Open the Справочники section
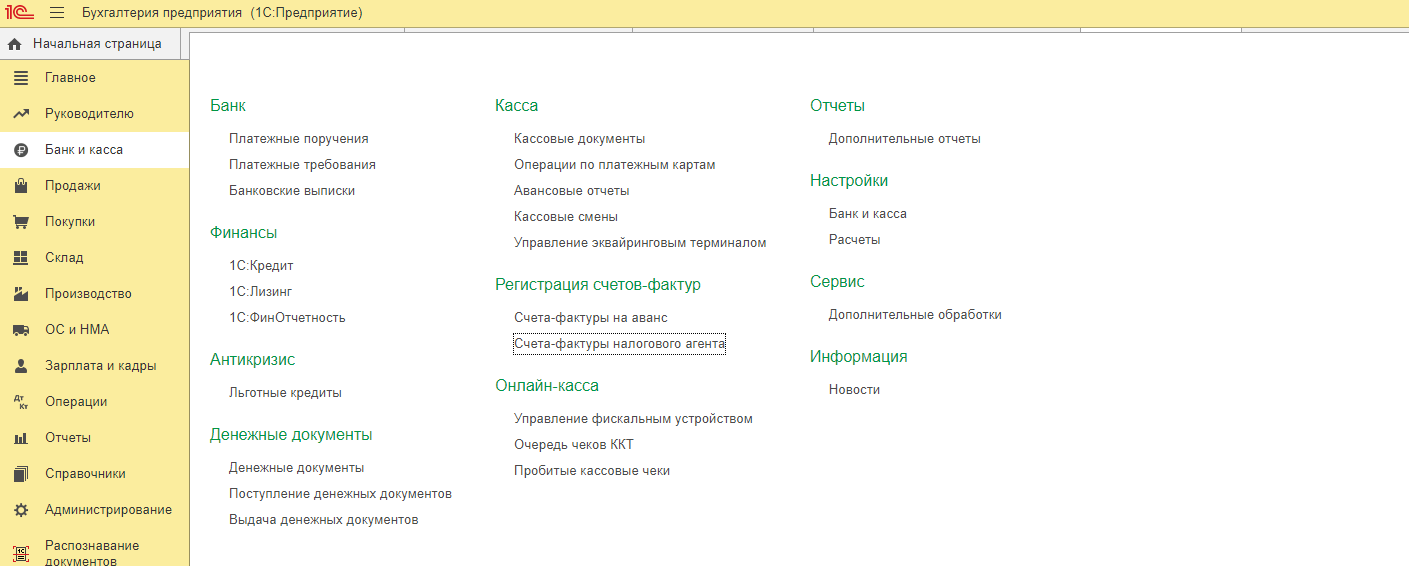1409x566 pixels. pyautogui.click(x=94, y=474)
